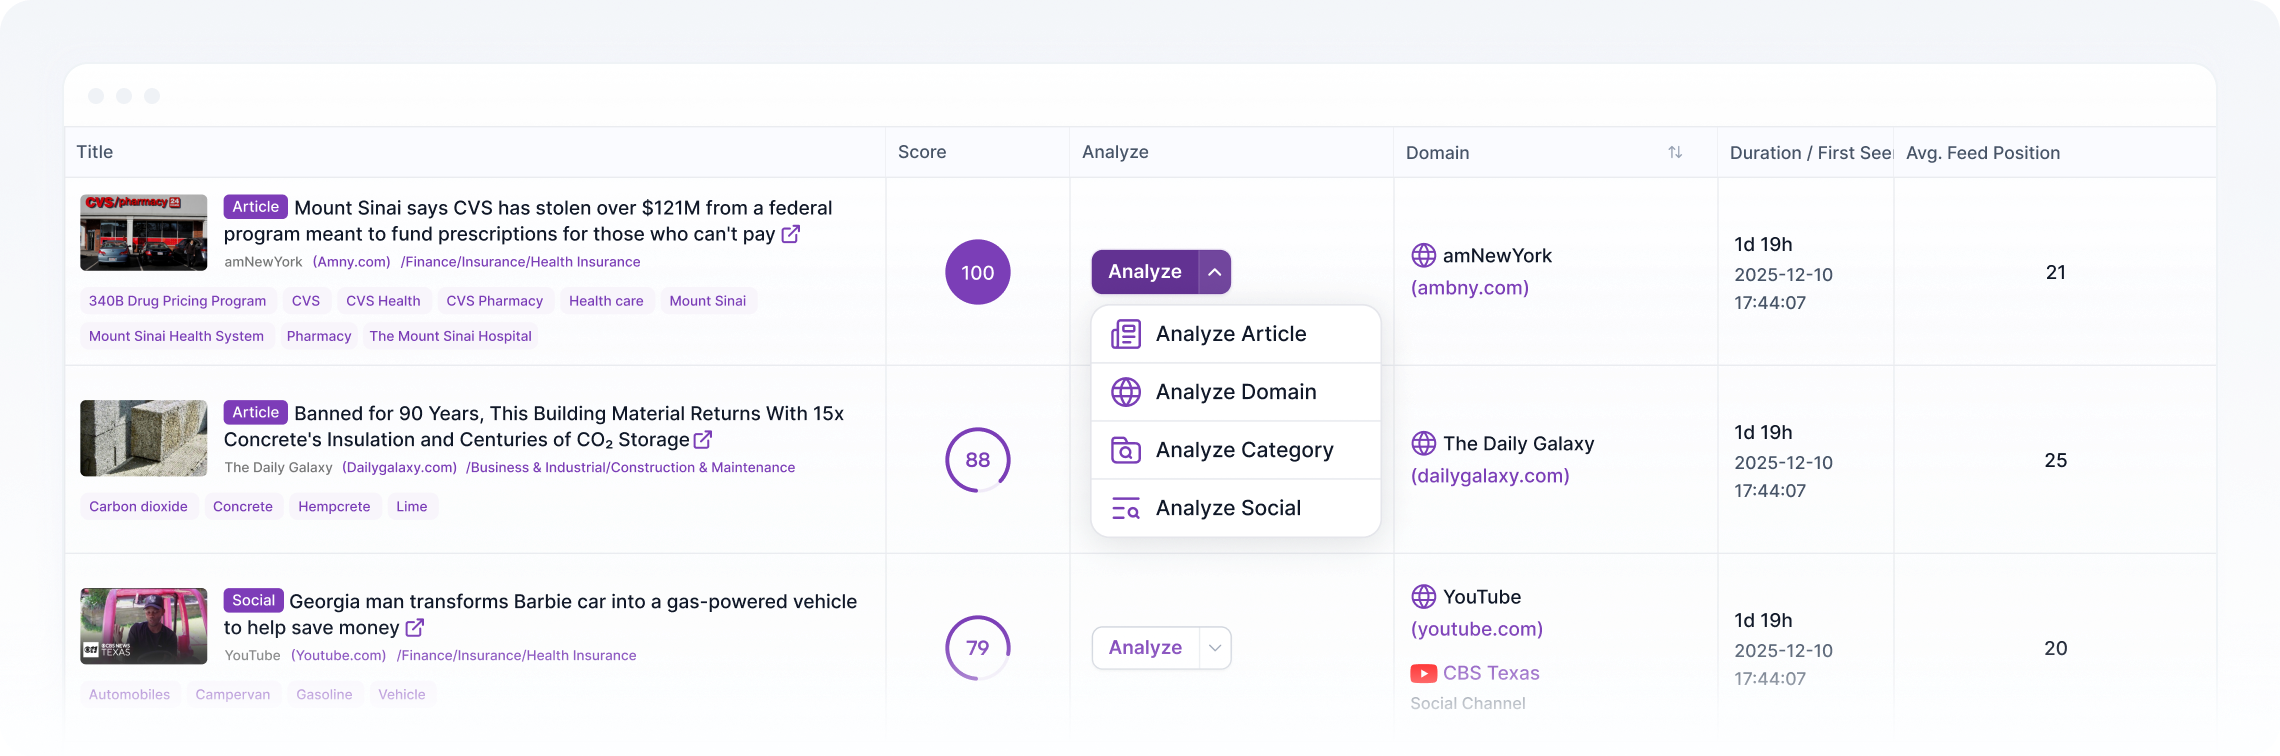This screenshot has width=2280, height=756.
Task: Click the list search icon of Analyze Social
Action: [1126, 508]
